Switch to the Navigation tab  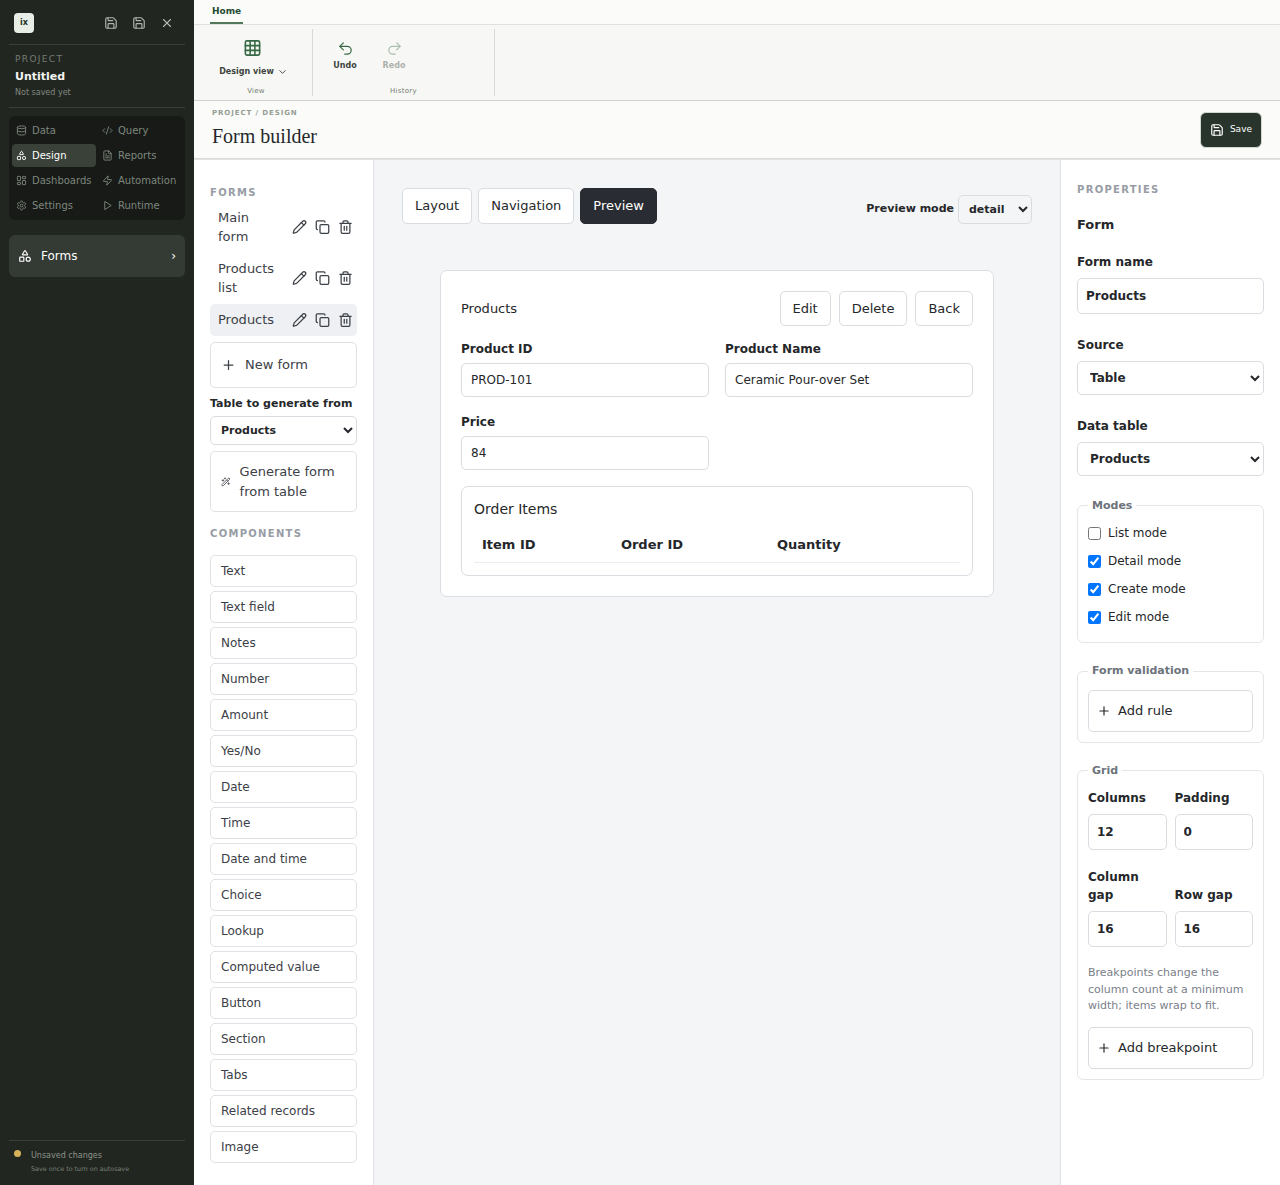click(x=526, y=206)
